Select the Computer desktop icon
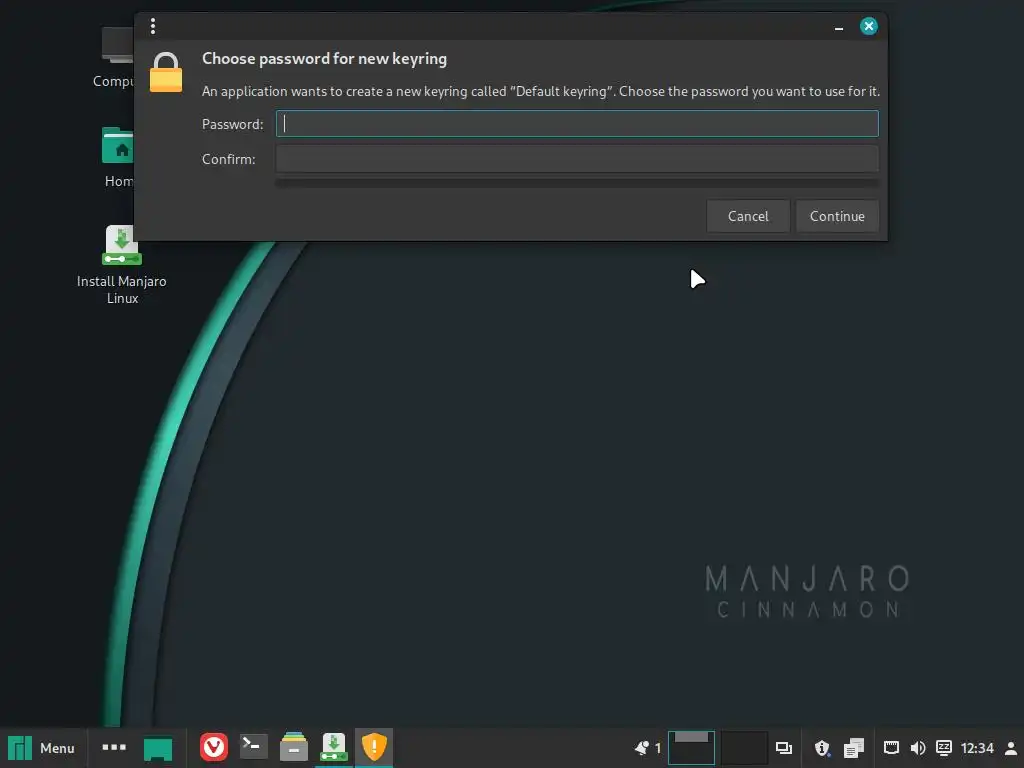The width and height of the screenshot is (1024, 768). tap(114, 57)
